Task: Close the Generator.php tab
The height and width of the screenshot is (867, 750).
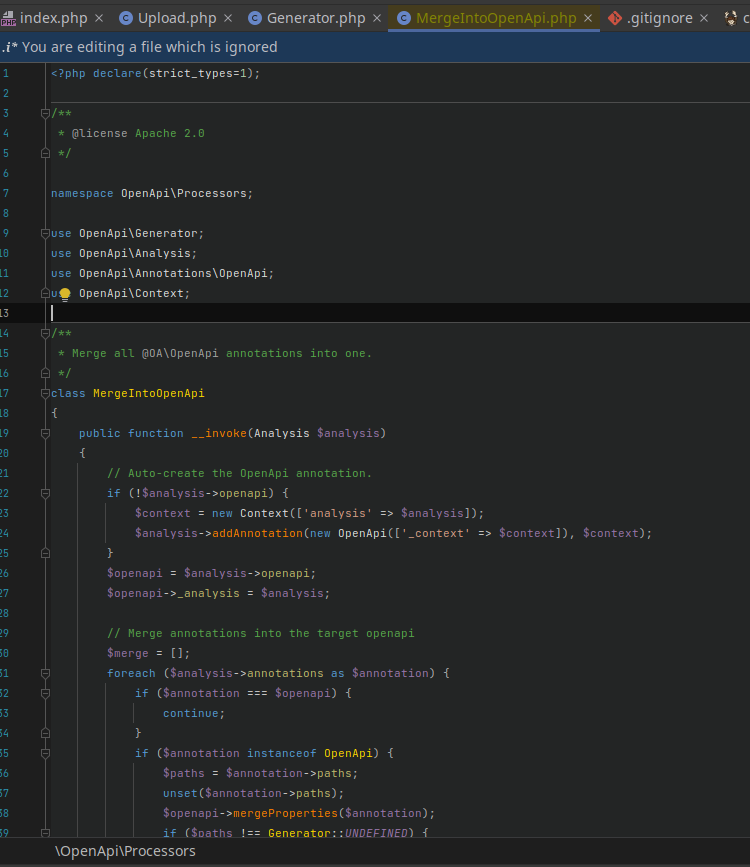Action: coord(376,17)
